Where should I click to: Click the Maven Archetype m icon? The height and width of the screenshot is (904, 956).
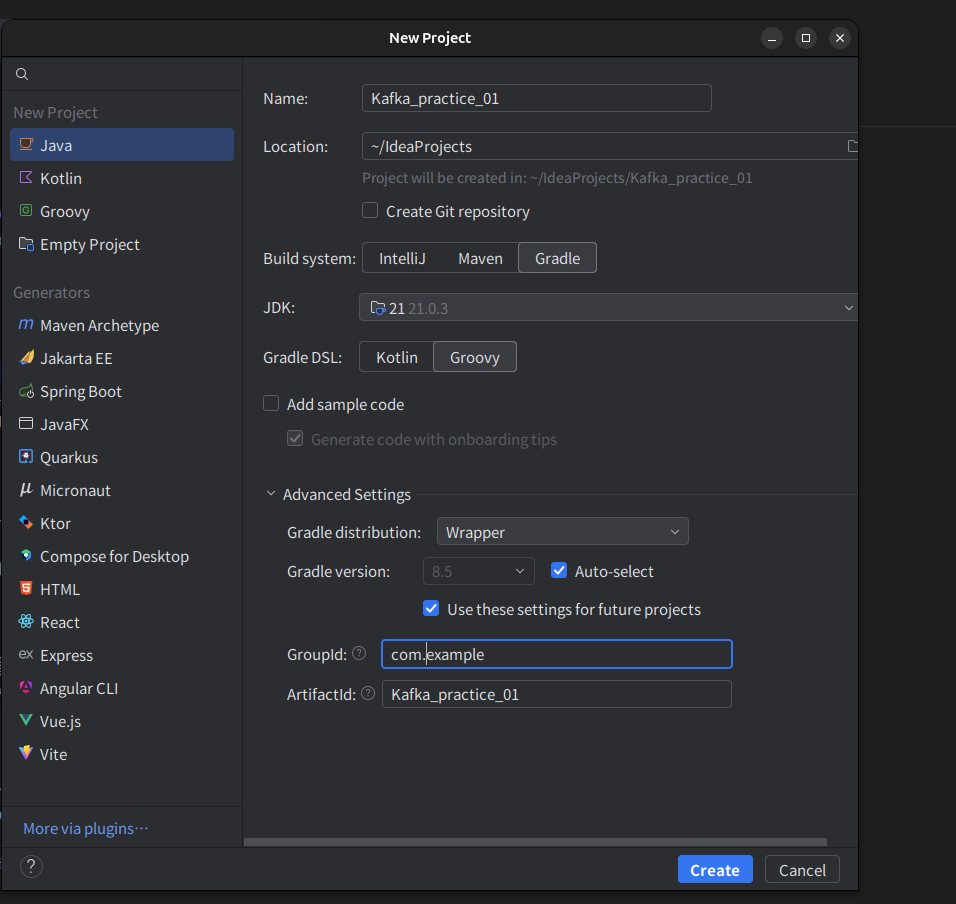coord(26,324)
